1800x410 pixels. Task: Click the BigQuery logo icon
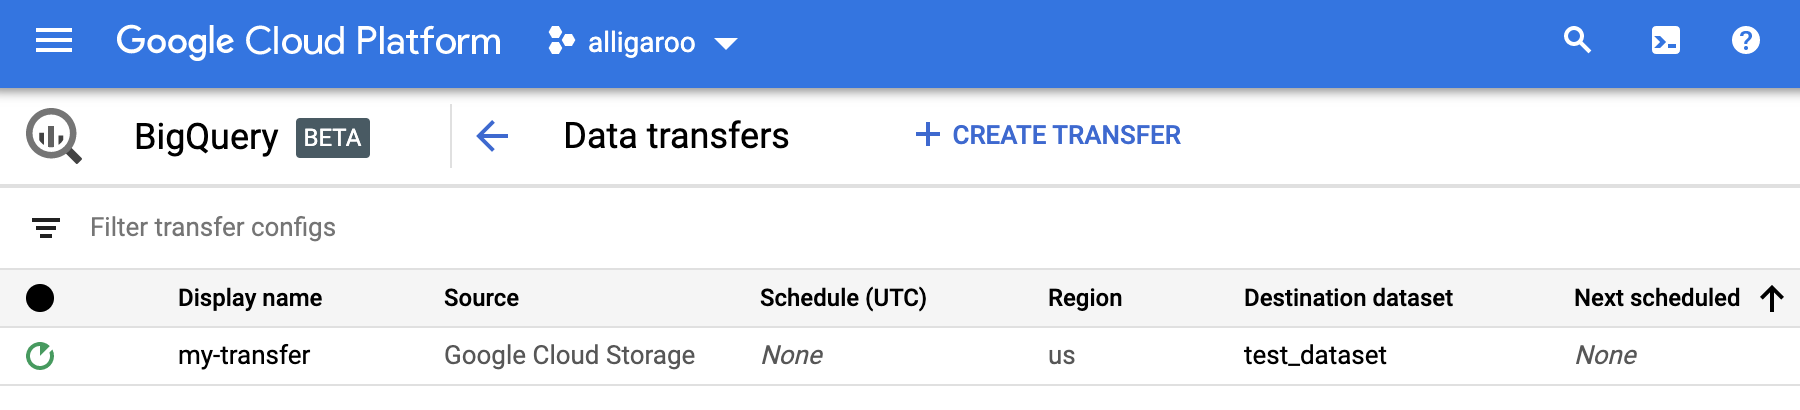pos(53,136)
